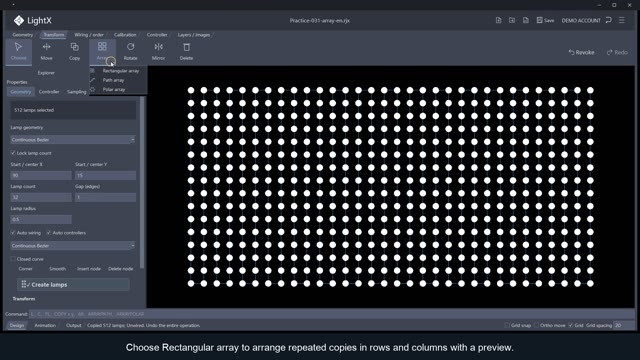Click the open folder icon in header
Viewport: 640px width, 360px height.
coord(512,20)
